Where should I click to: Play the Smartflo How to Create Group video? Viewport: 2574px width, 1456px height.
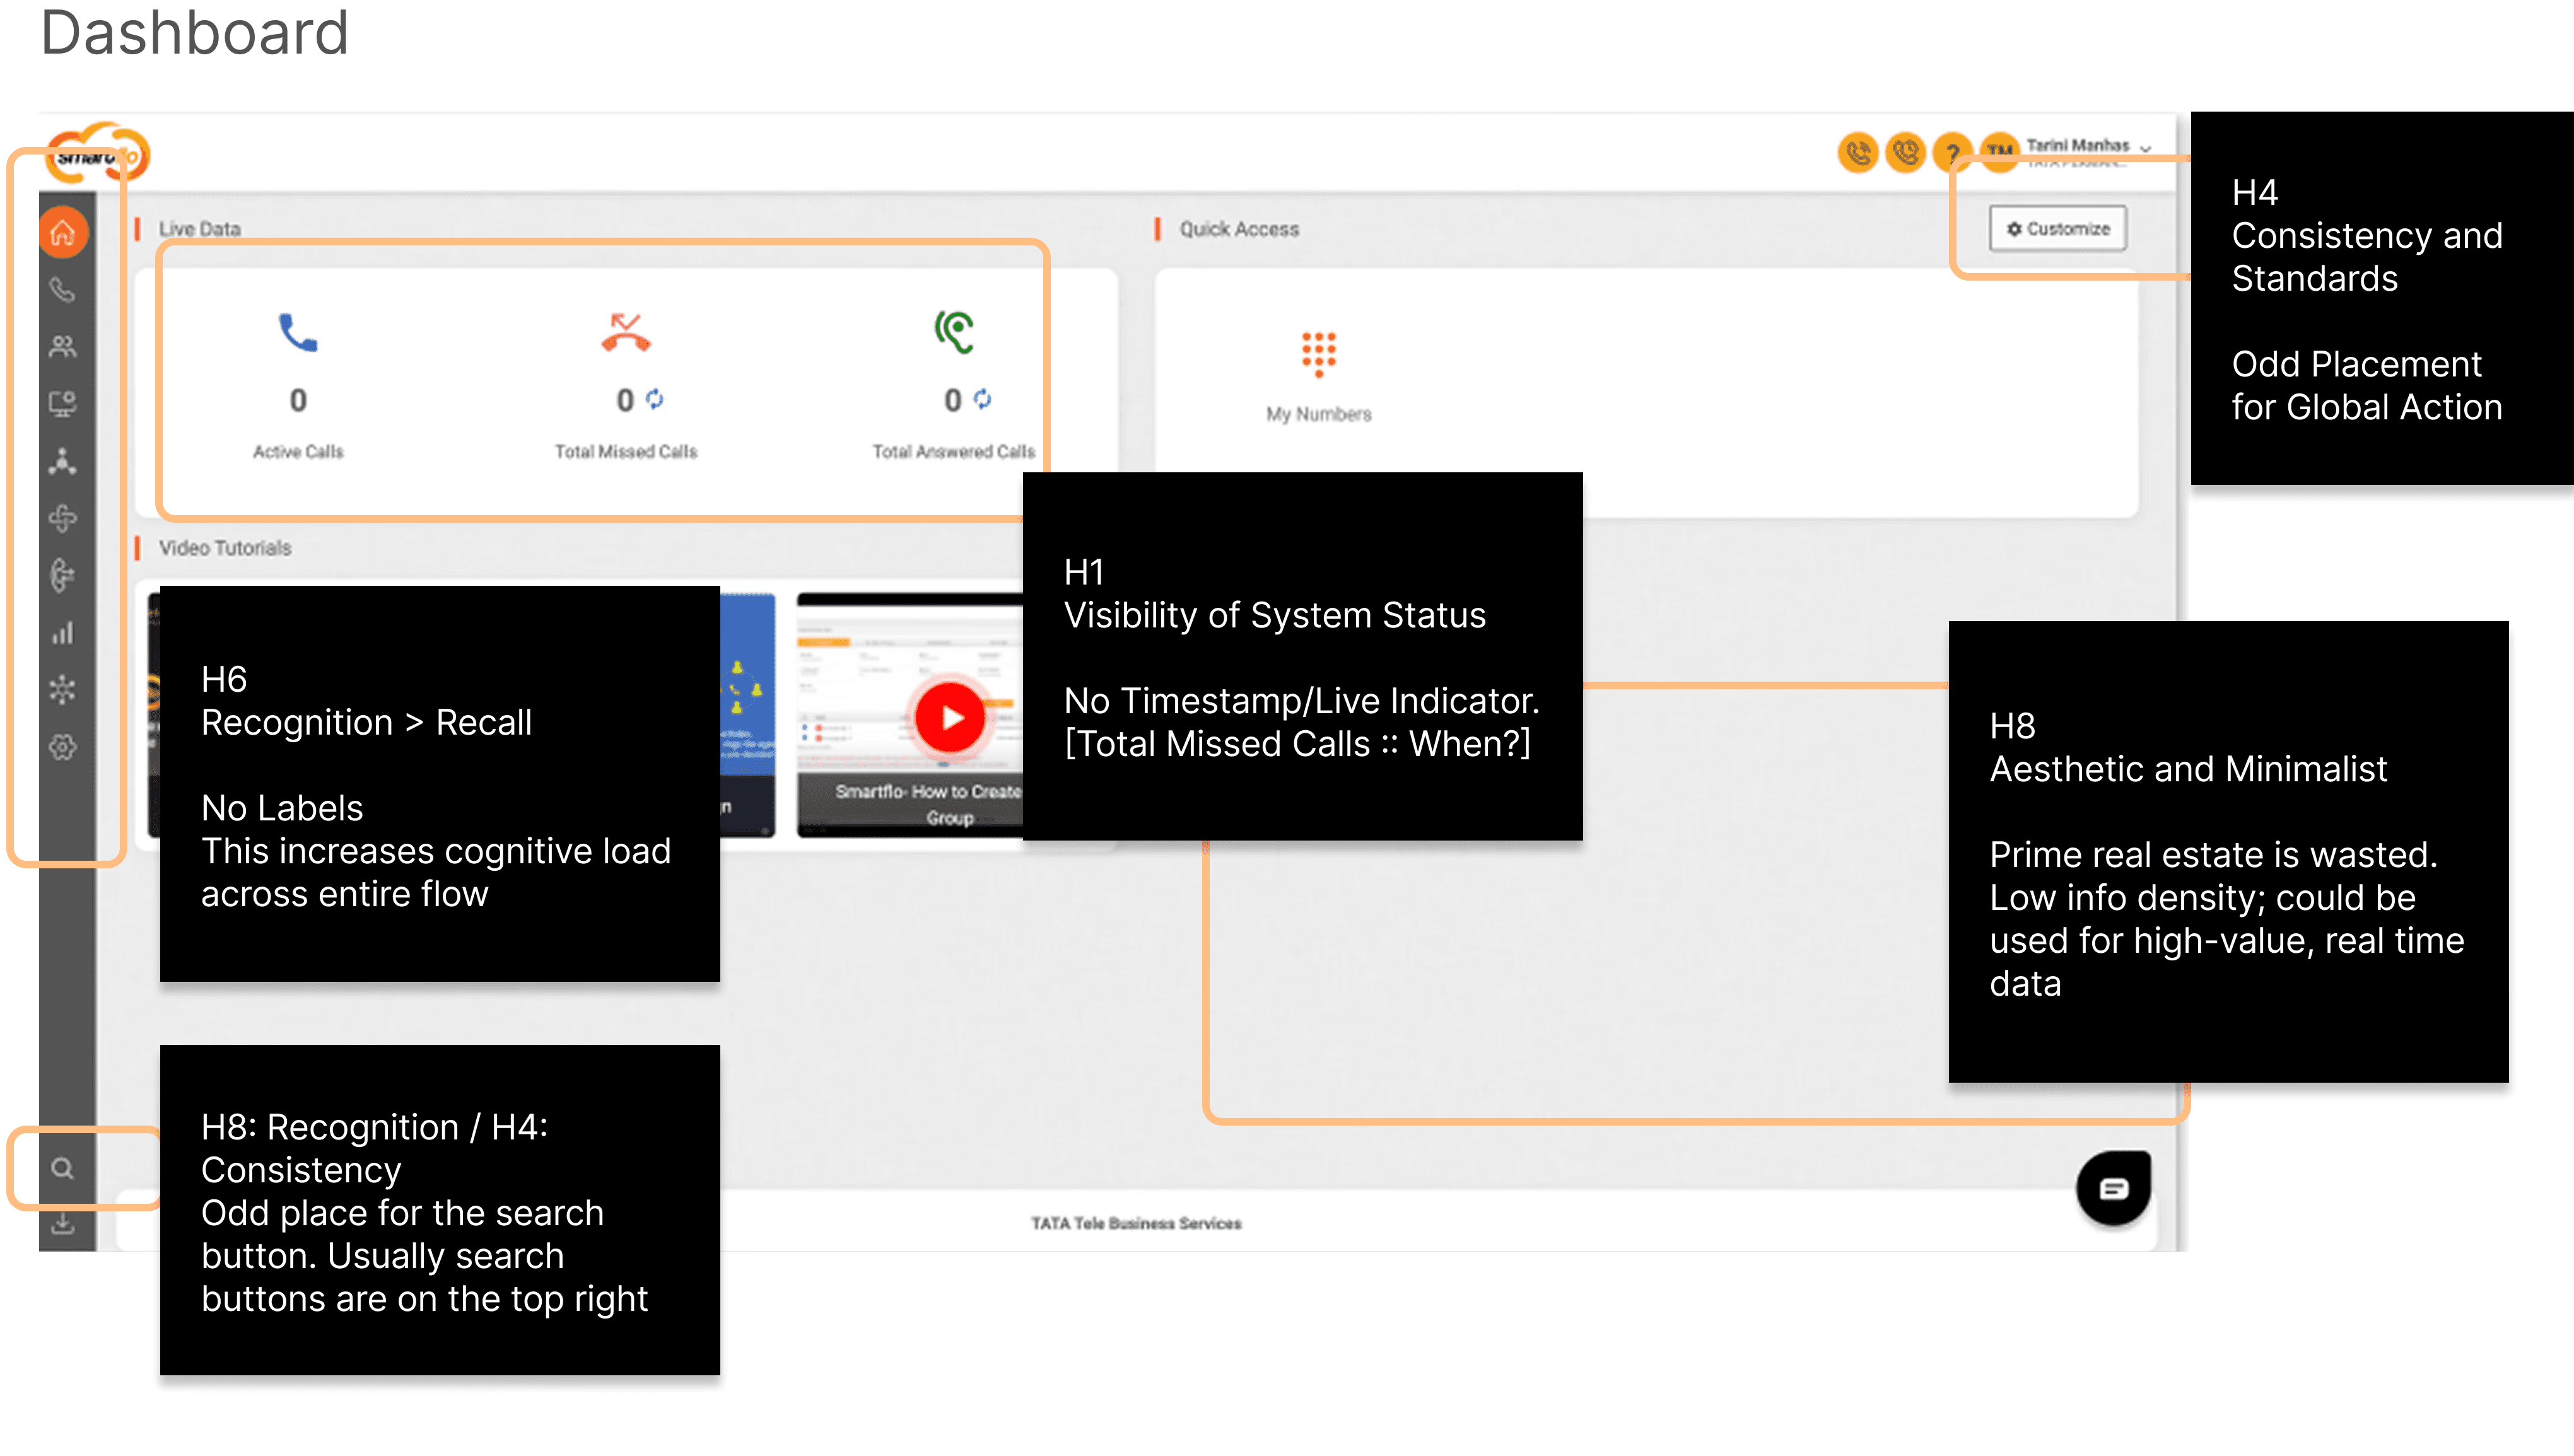950,717
